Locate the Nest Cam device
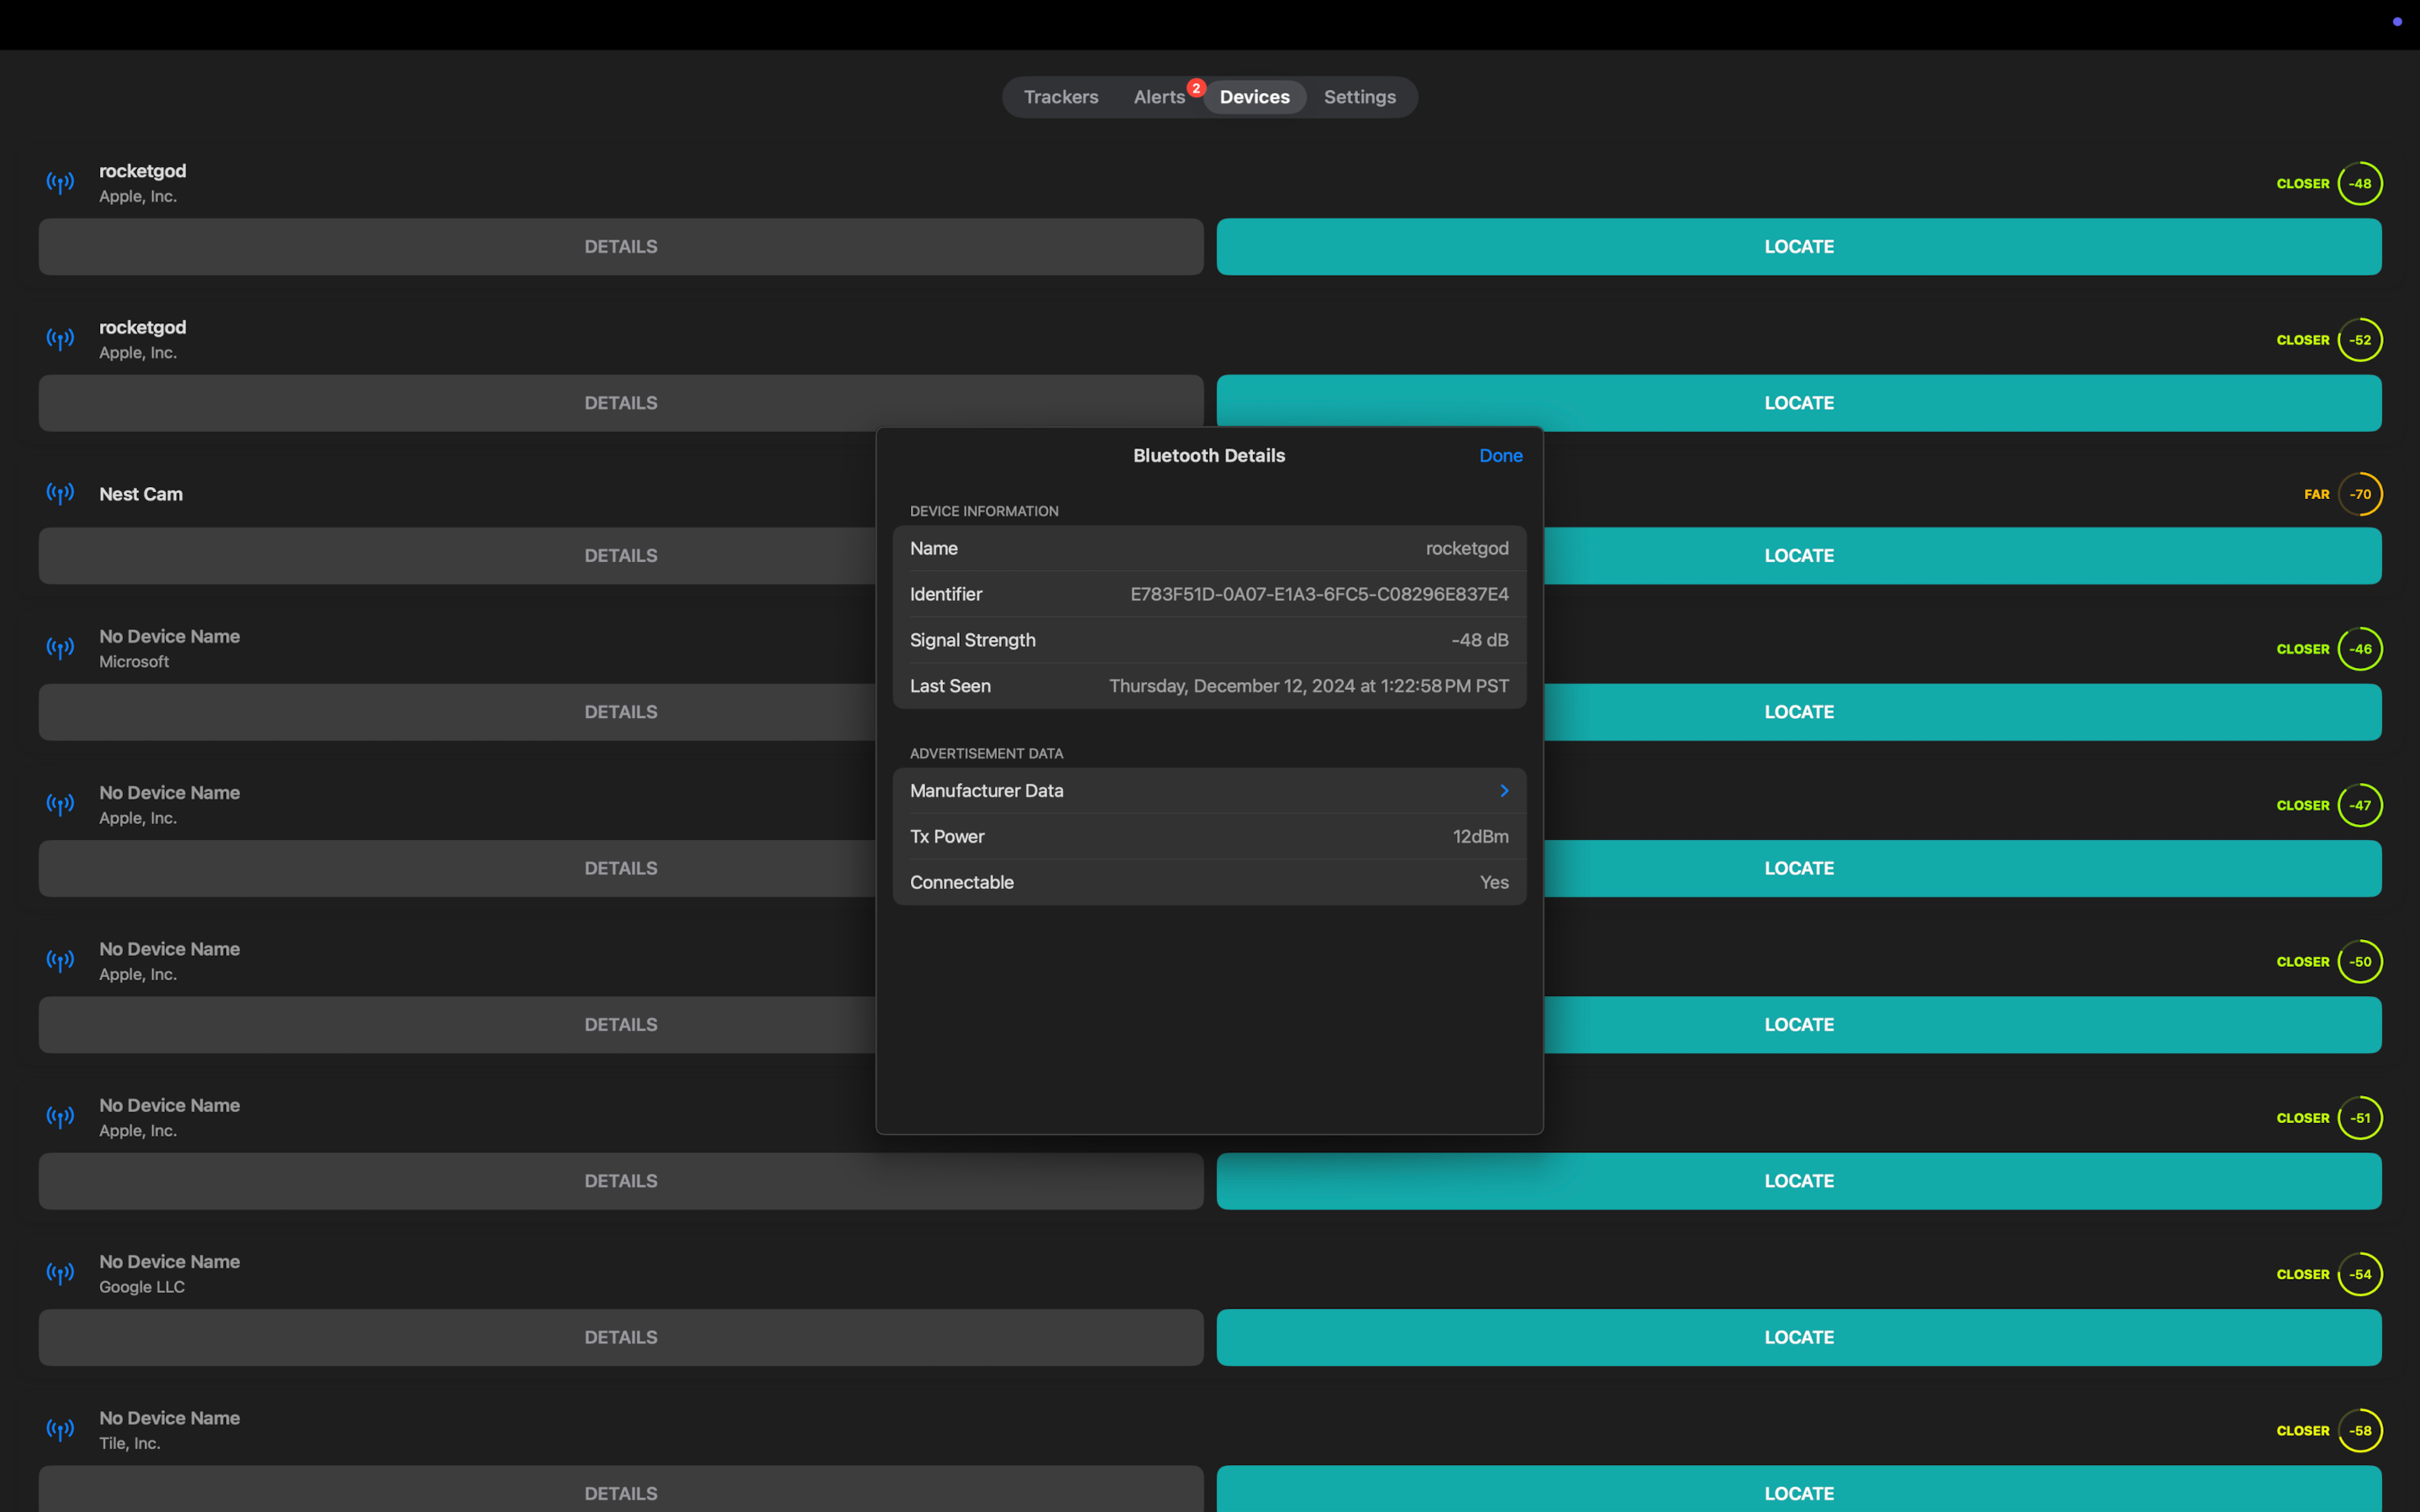 click(x=1963, y=556)
